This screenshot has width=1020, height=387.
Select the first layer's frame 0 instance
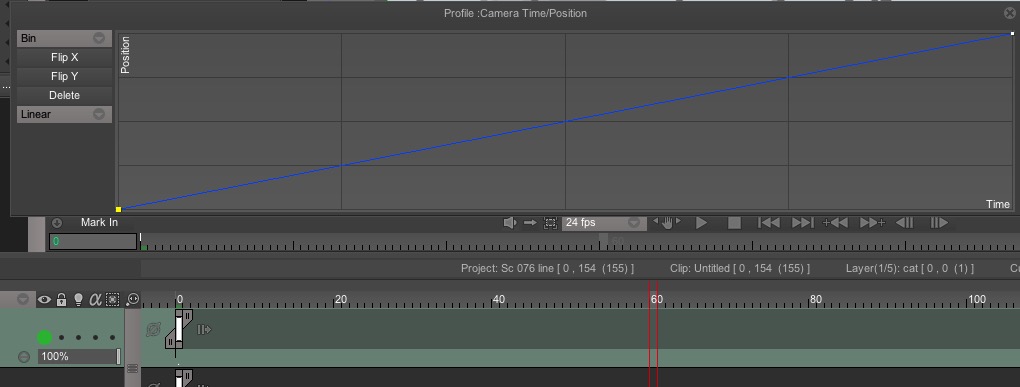(x=179, y=329)
